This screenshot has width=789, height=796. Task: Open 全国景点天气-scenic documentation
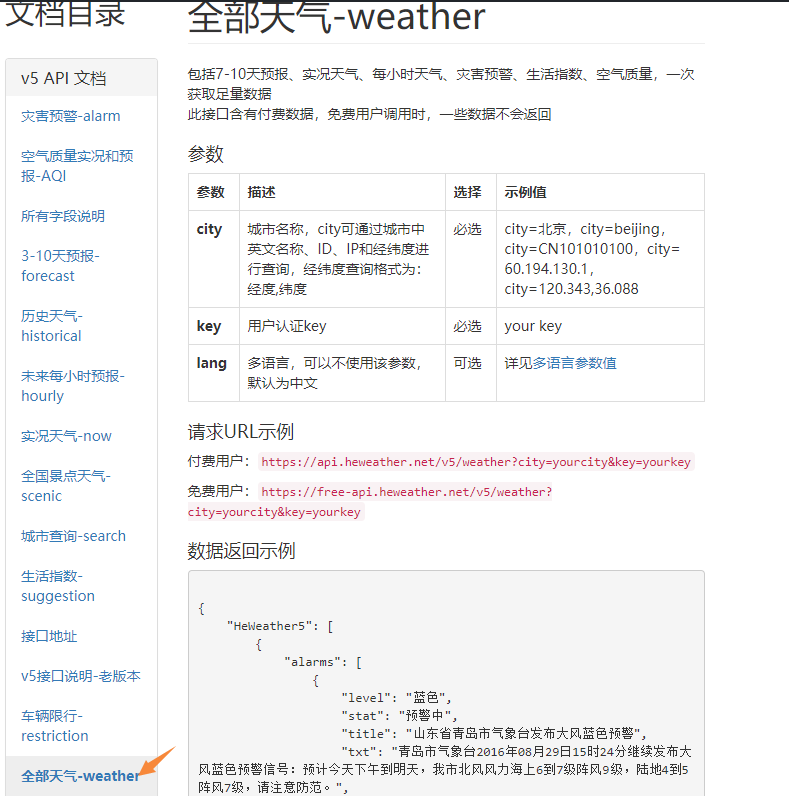coord(65,486)
